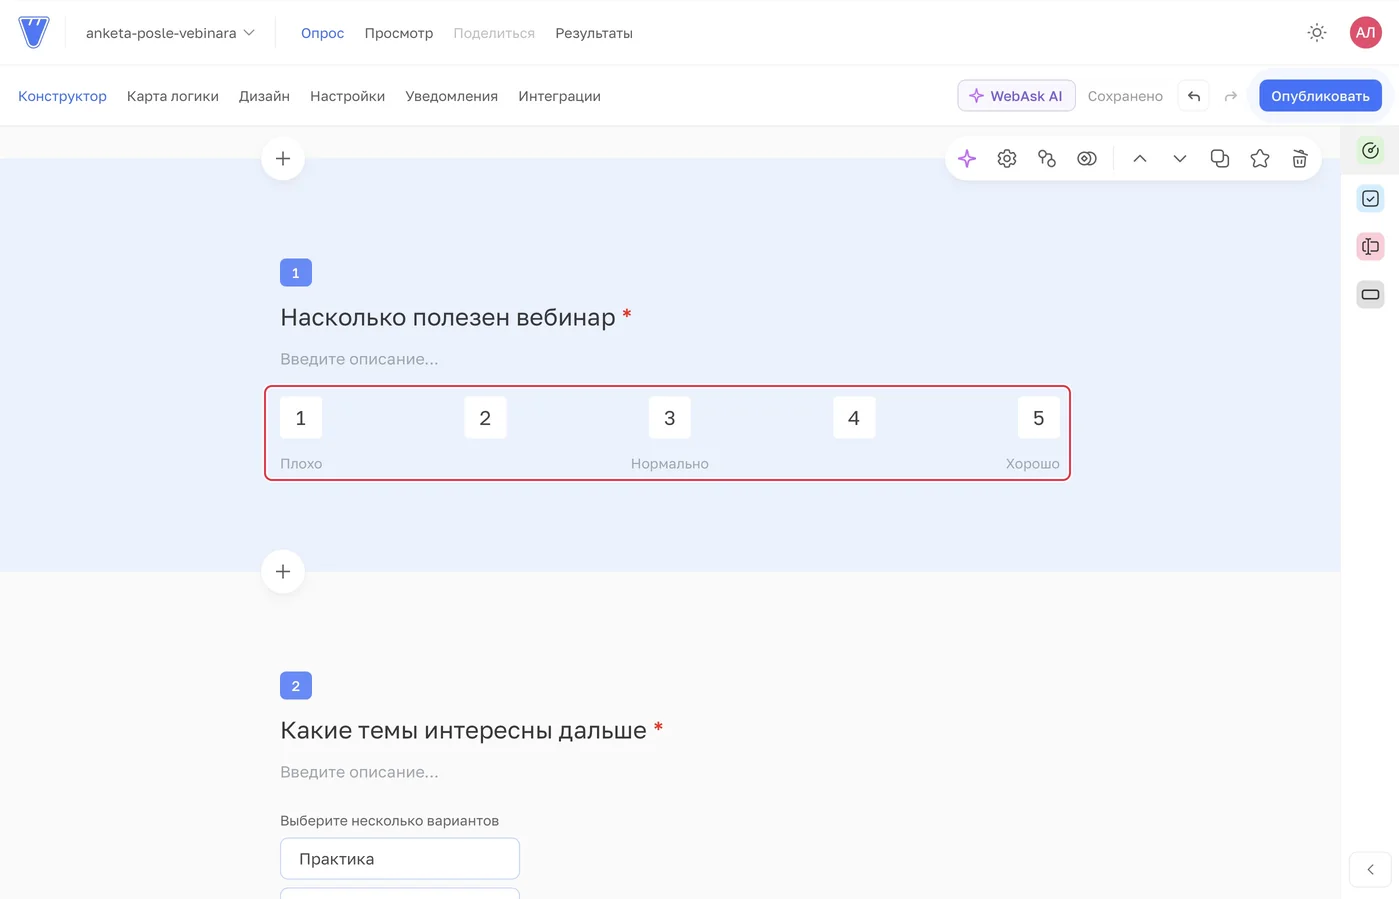
Task: Edit the title Какие темы интересны дальше
Action: tap(463, 731)
